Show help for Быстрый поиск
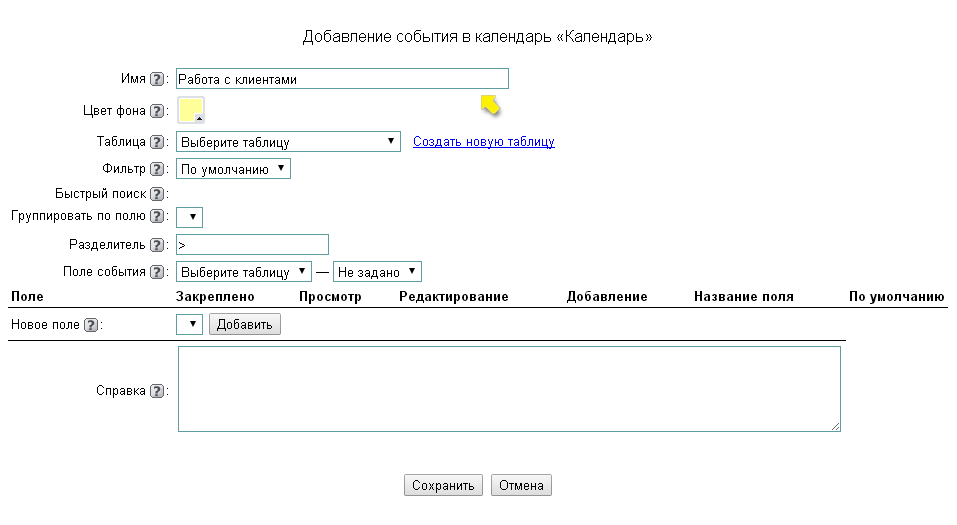 [157, 194]
